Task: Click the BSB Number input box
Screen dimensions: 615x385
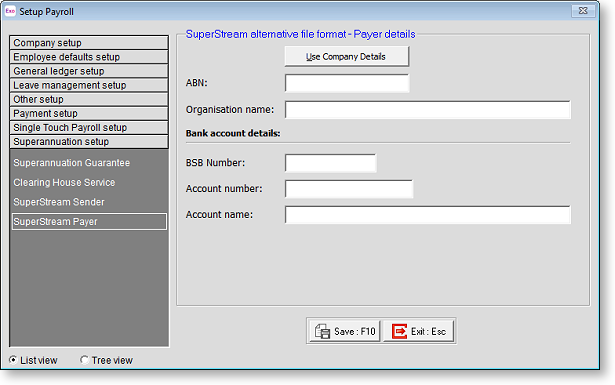Action: [331, 163]
